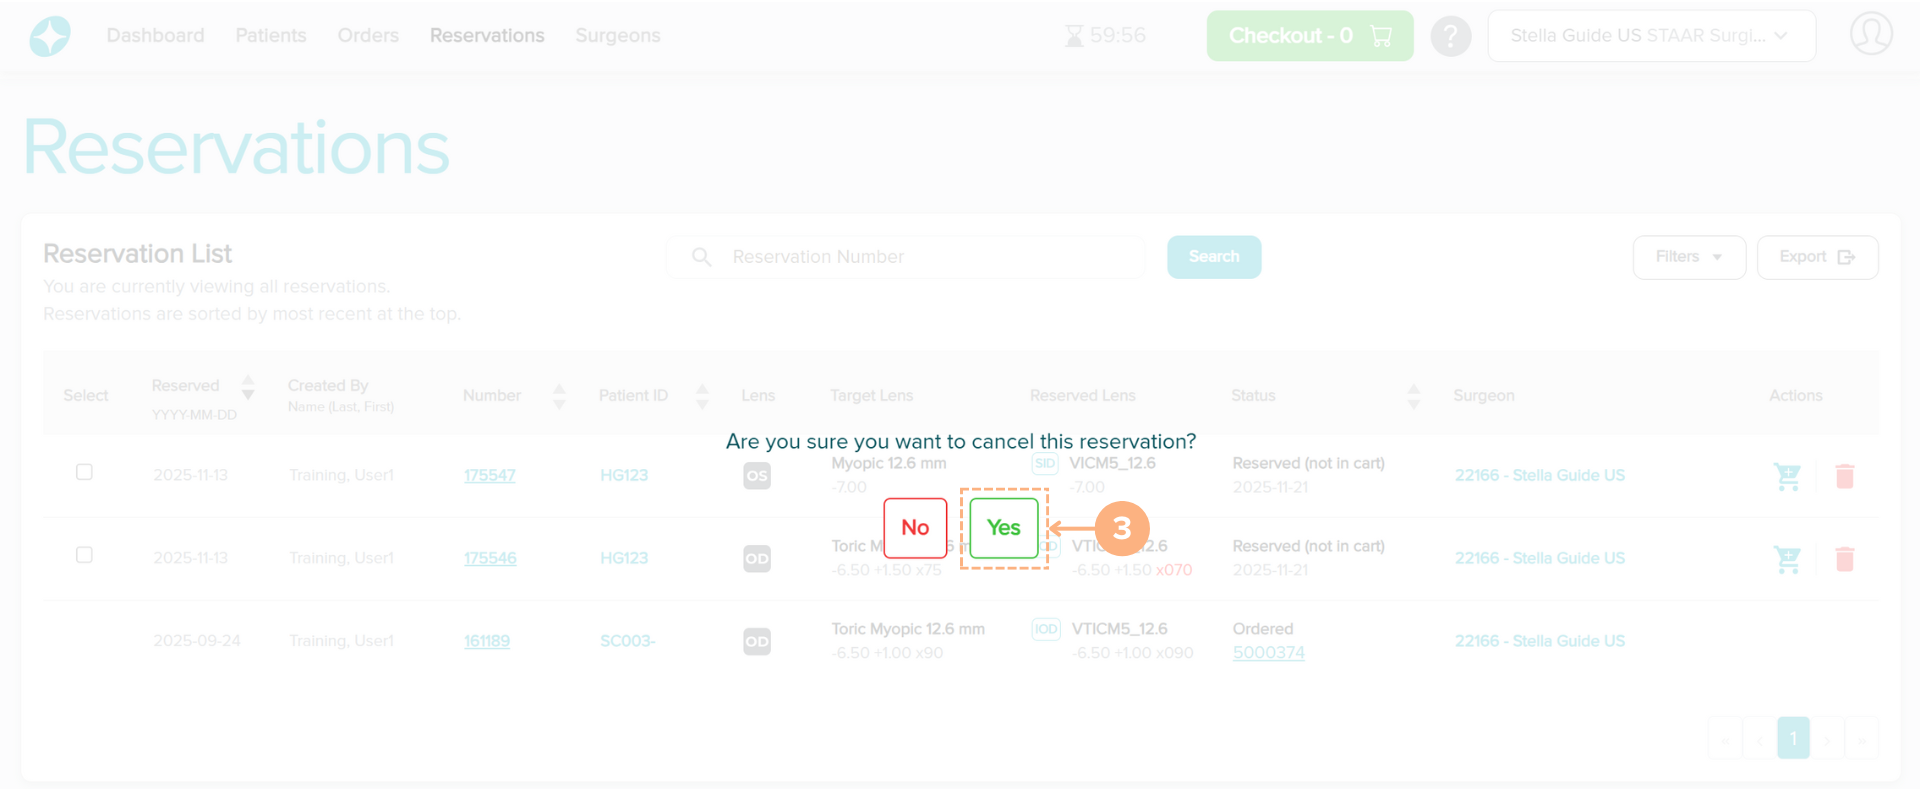The width and height of the screenshot is (1920, 789).
Task: Click the OS lens badge for reservation 175547
Action: (x=757, y=476)
